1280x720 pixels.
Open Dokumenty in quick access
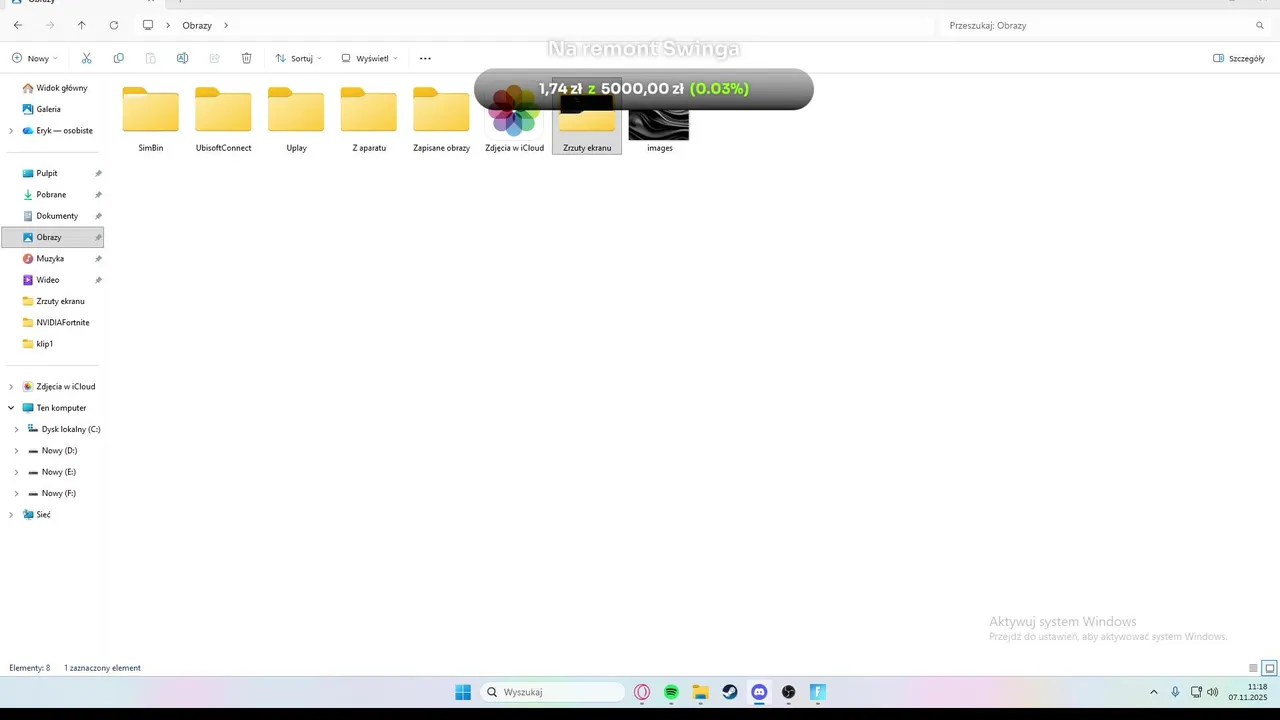pos(52,216)
